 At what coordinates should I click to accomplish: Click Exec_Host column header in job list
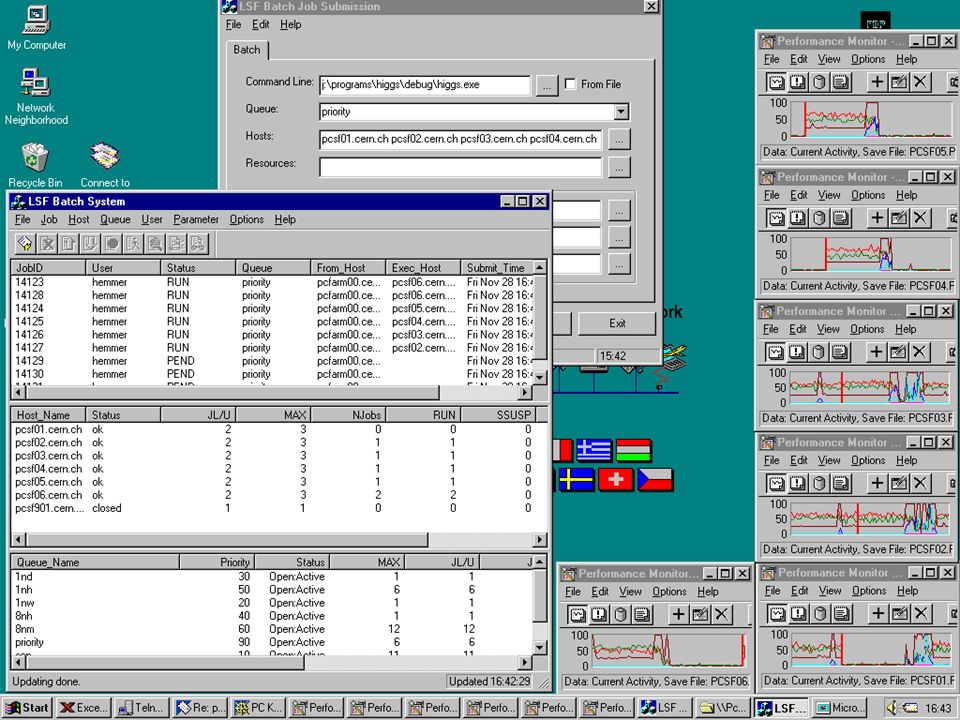[x=422, y=268]
